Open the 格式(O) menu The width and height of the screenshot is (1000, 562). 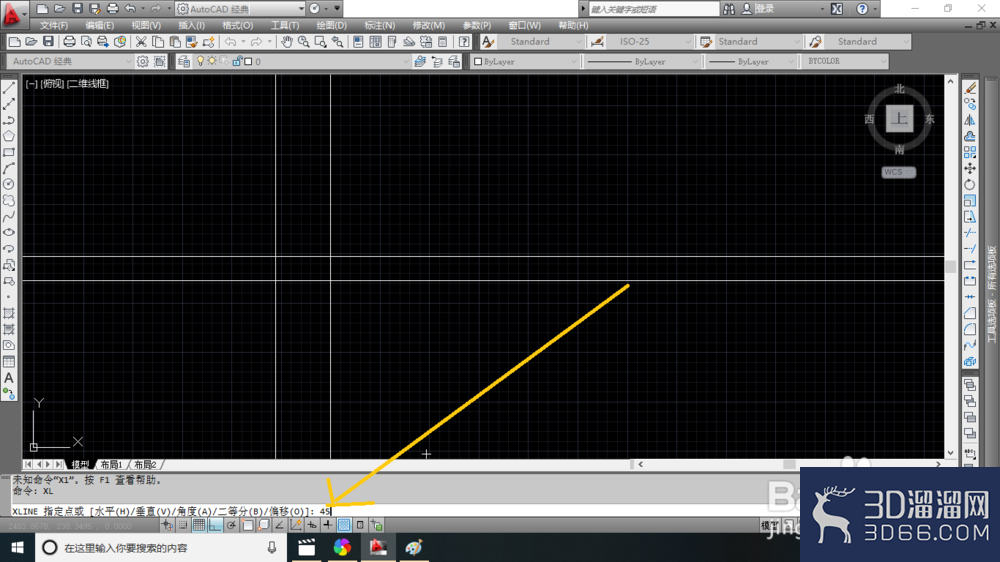point(237,26)
